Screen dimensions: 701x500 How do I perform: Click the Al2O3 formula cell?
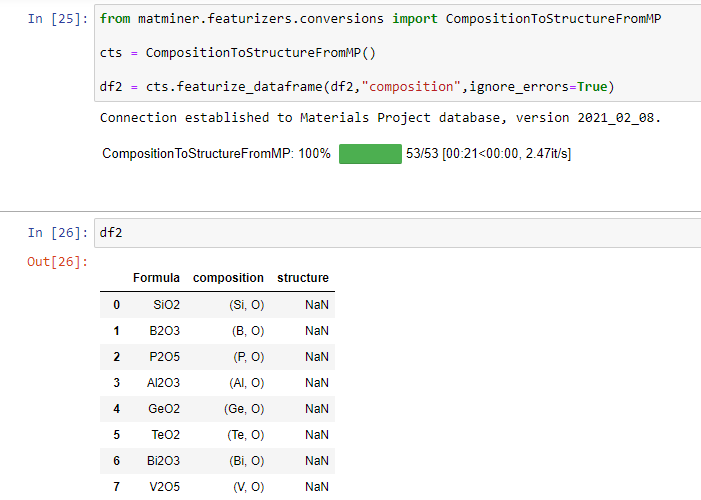point(162,382)
